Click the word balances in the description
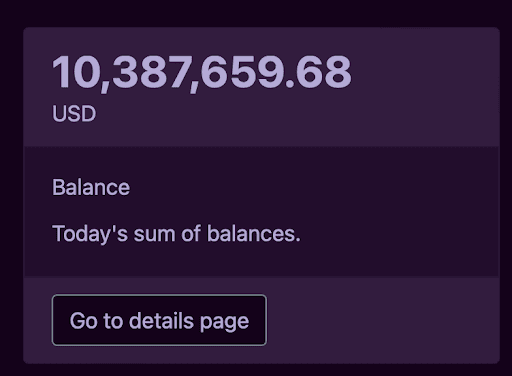 point(254,233)
